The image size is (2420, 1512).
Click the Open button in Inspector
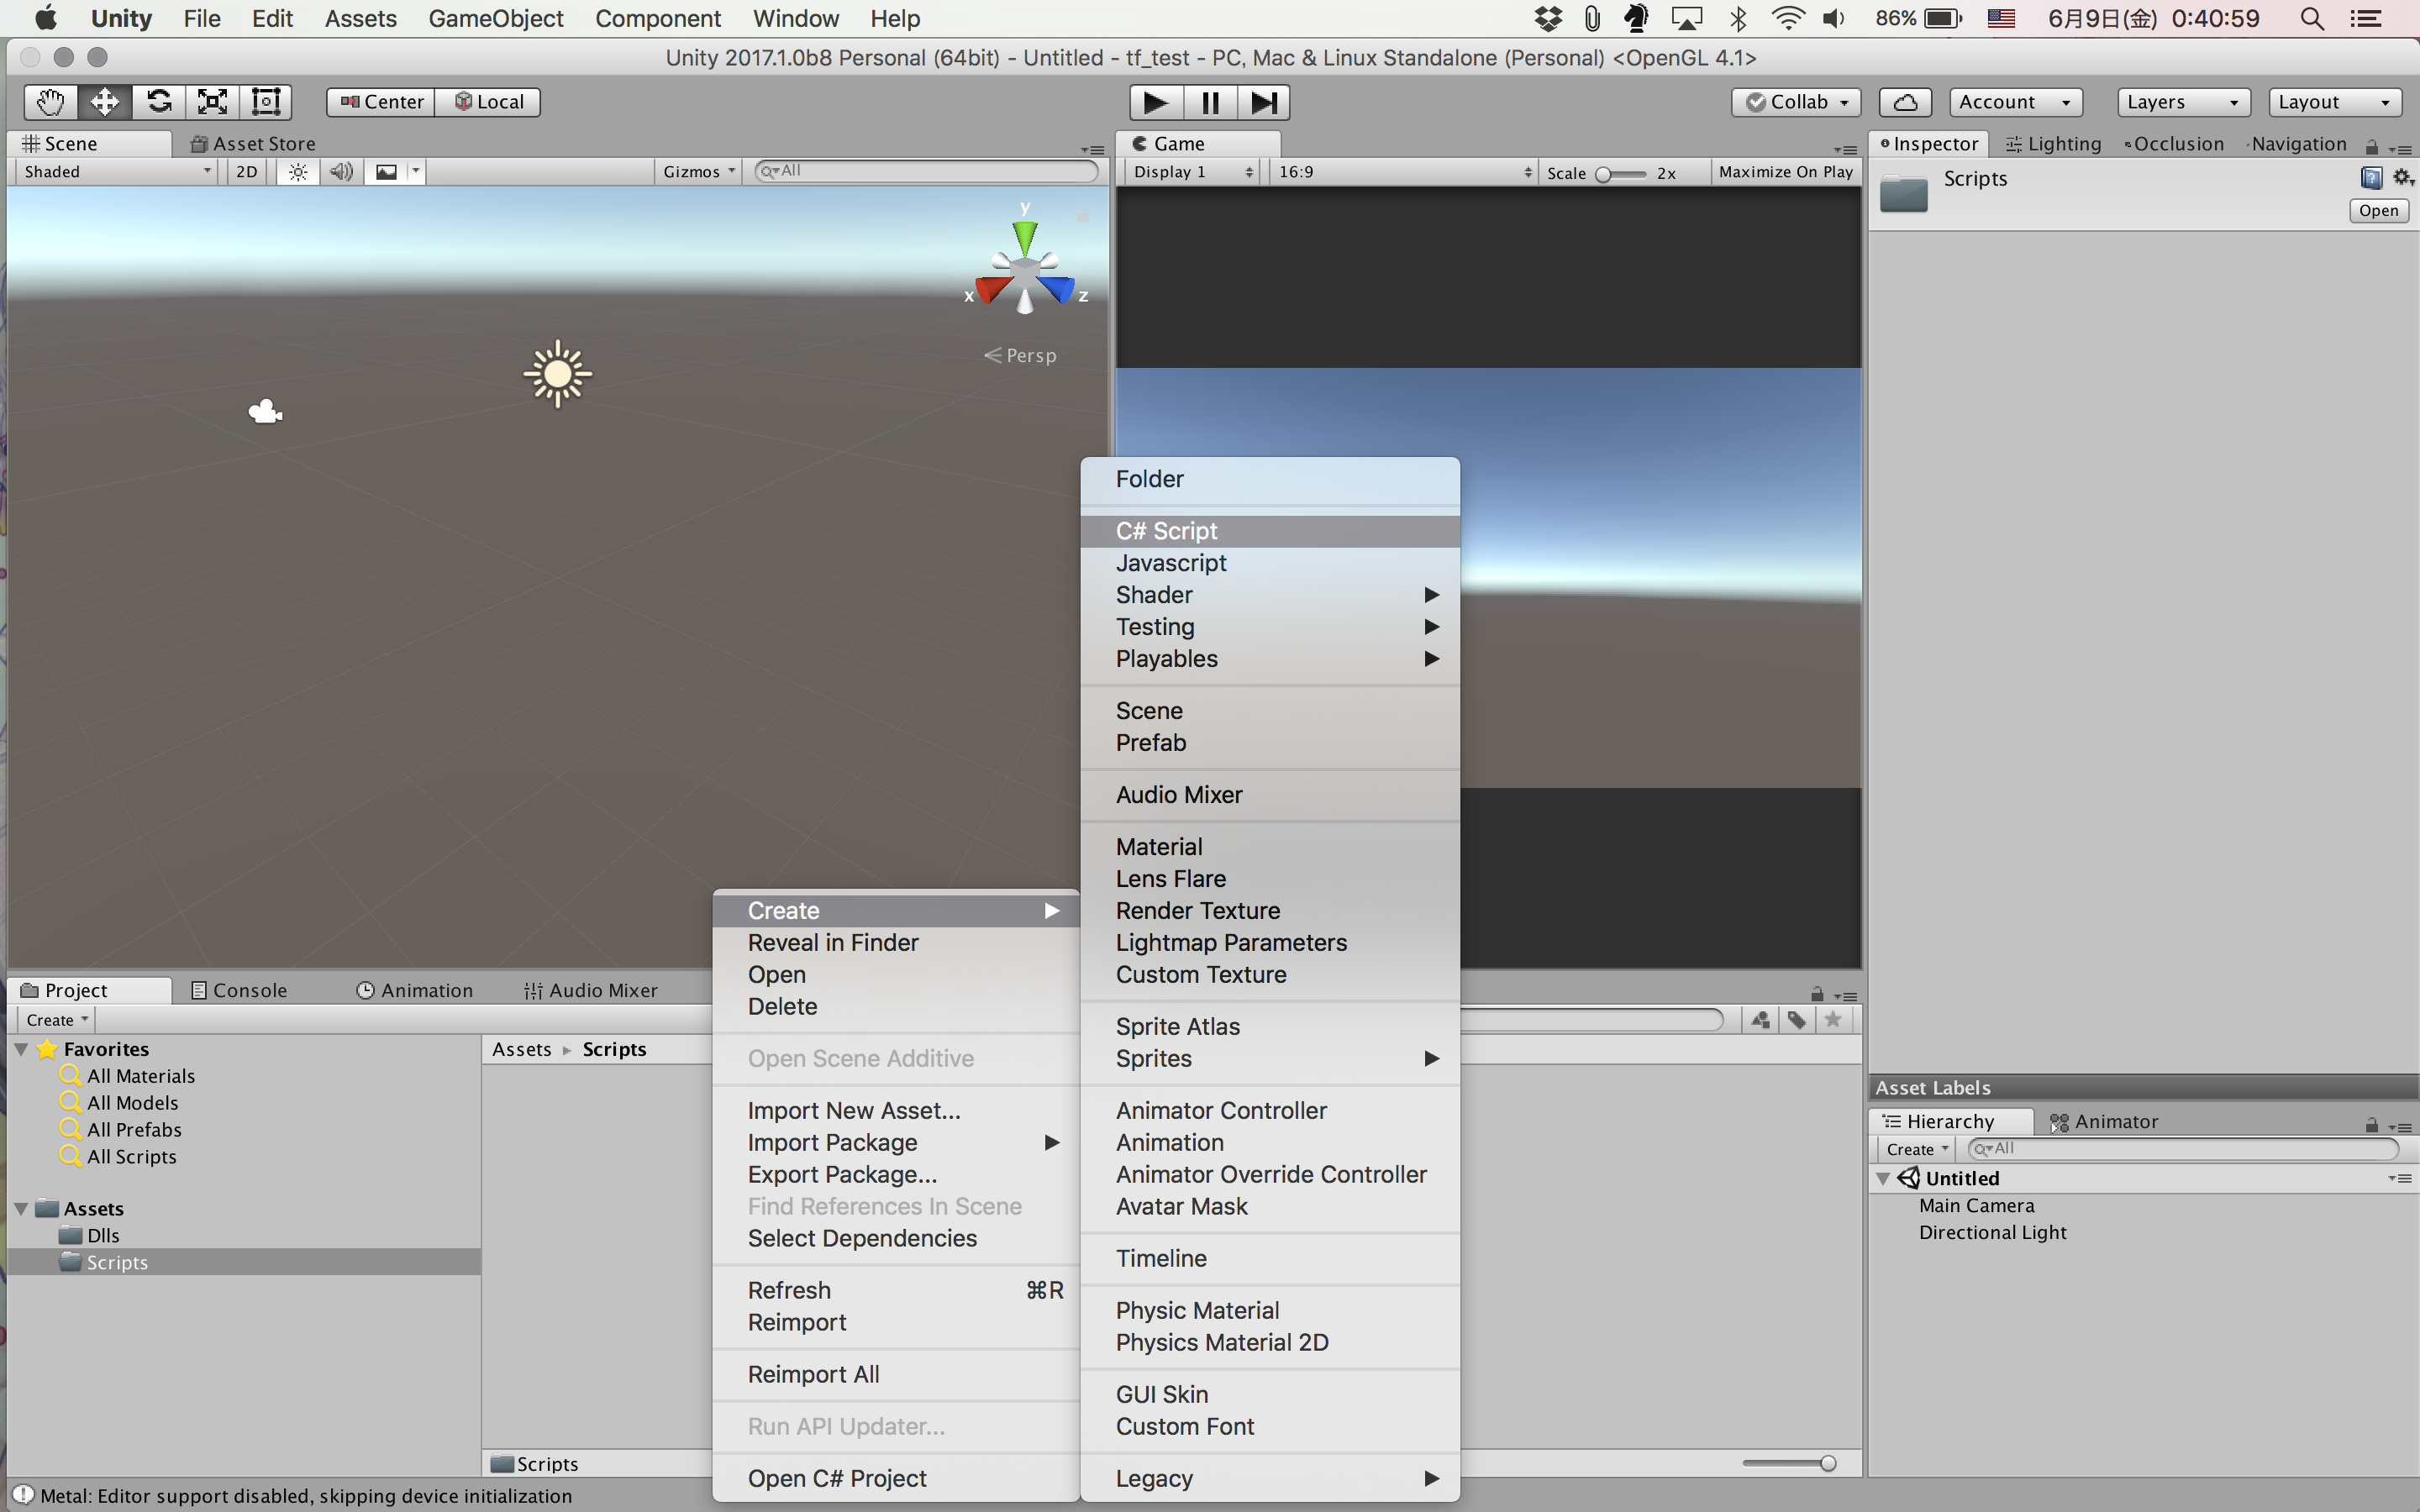2377,211
